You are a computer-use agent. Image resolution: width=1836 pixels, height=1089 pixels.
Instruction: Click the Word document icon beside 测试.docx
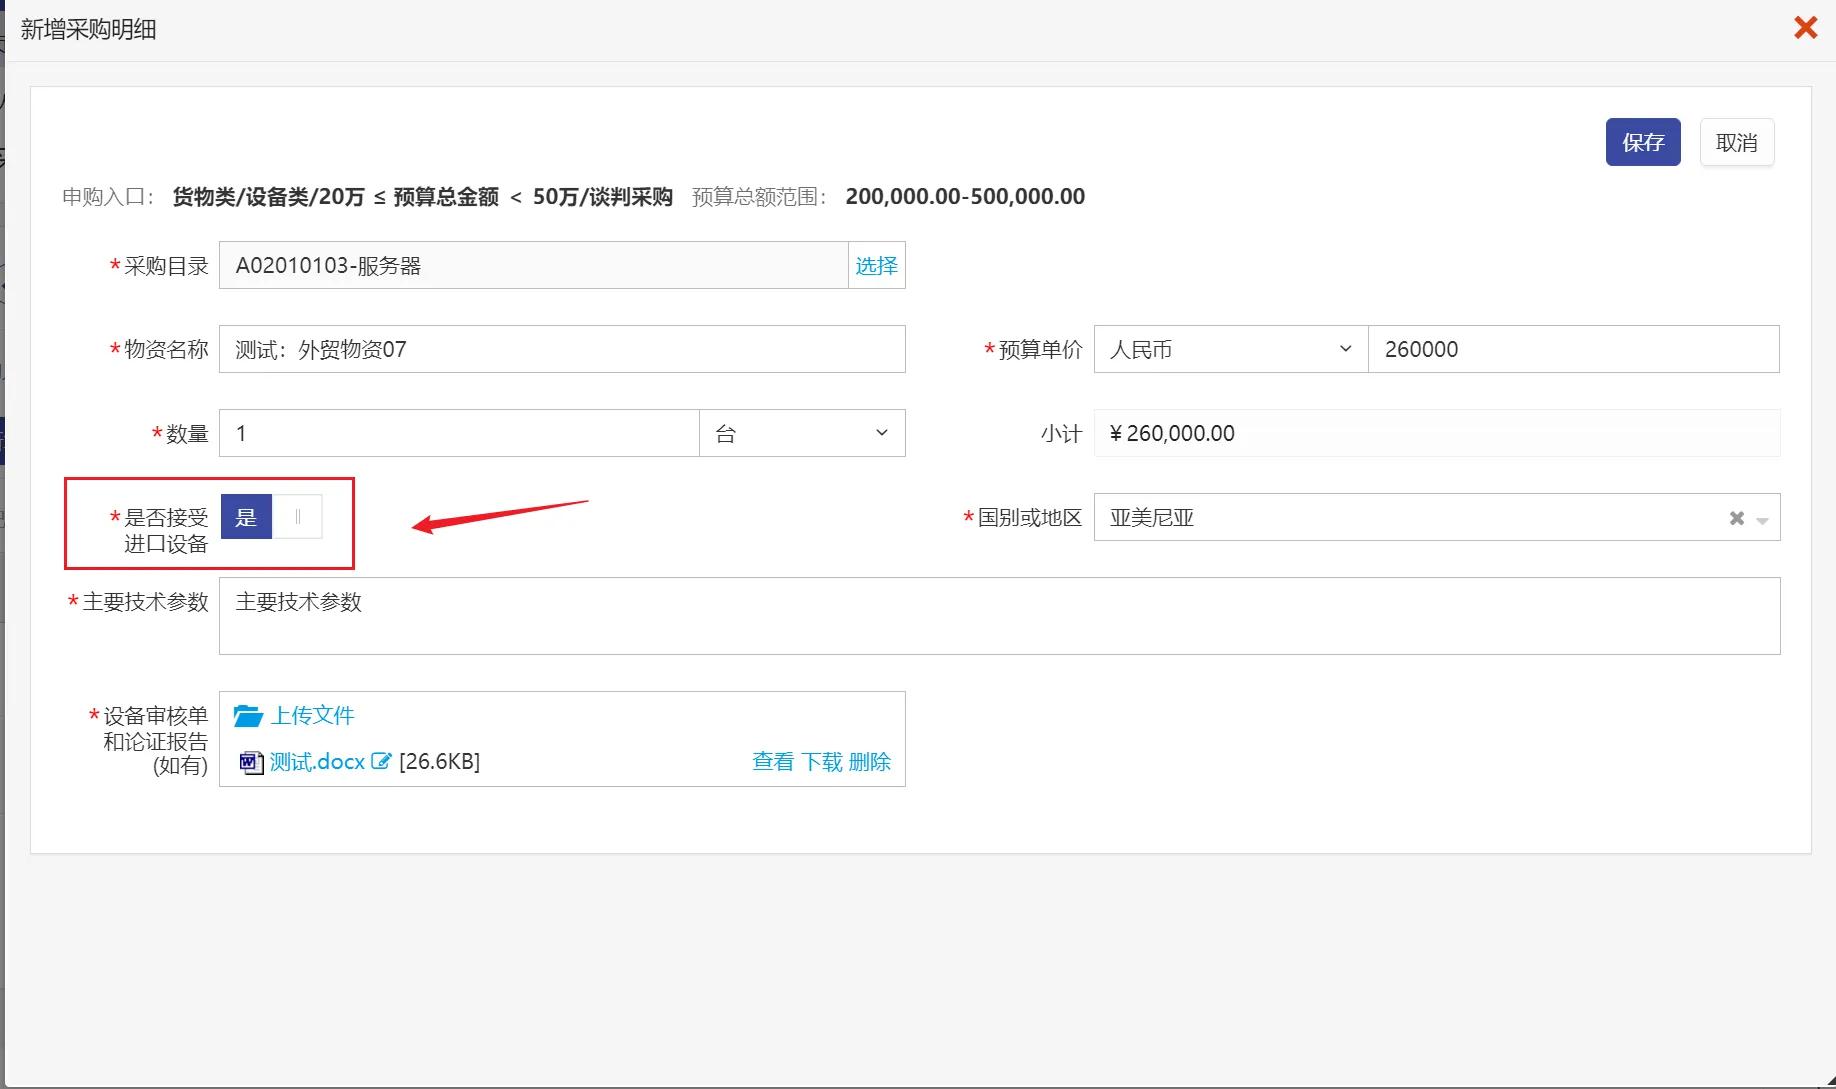251,762
